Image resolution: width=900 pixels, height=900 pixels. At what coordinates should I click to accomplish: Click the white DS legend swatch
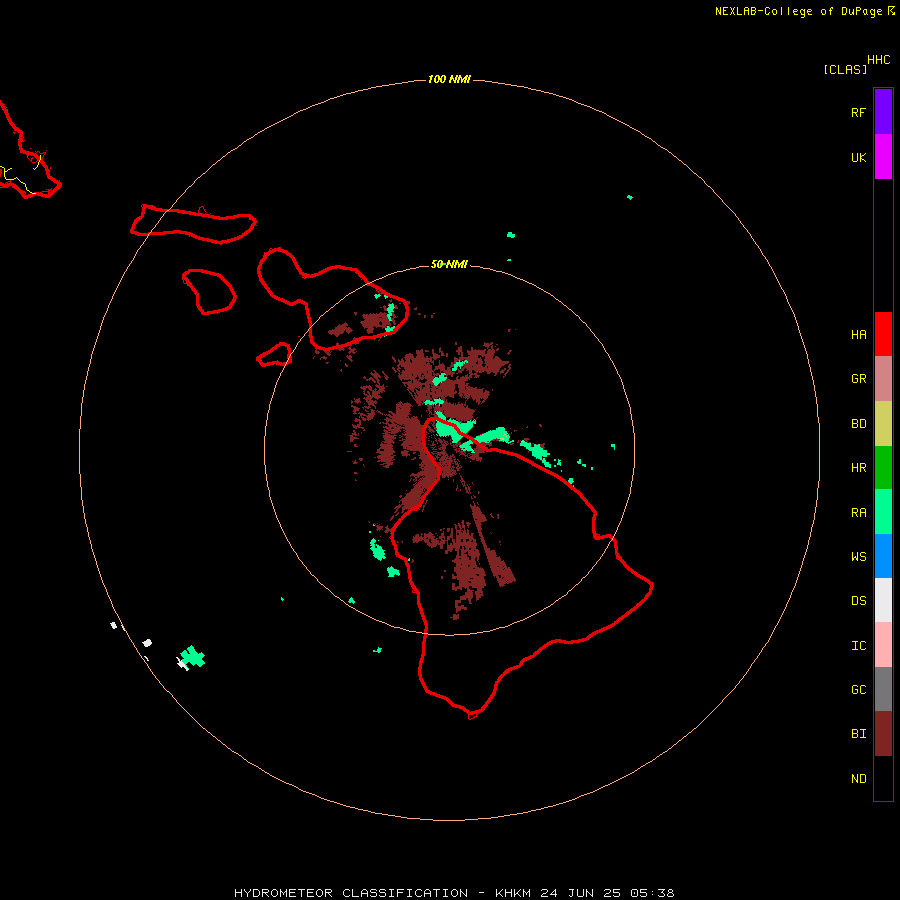883,600
